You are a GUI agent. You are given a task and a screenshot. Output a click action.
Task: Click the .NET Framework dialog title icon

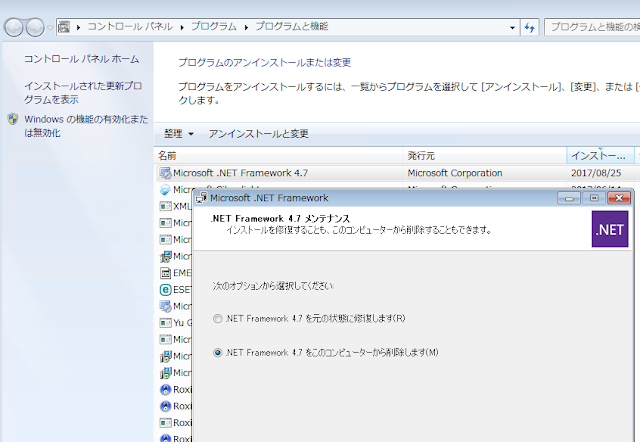coord(201,198)
